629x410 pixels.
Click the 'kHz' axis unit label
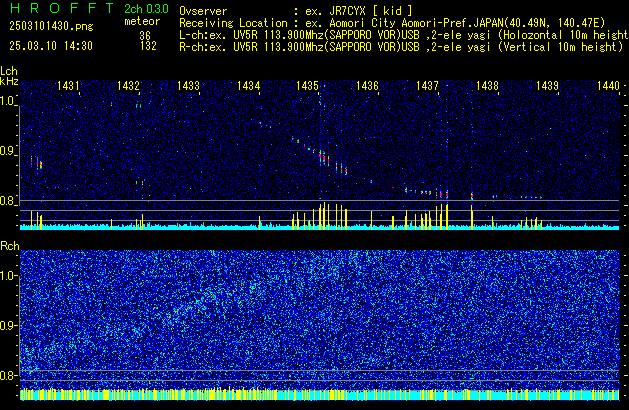tap(9, 81)
